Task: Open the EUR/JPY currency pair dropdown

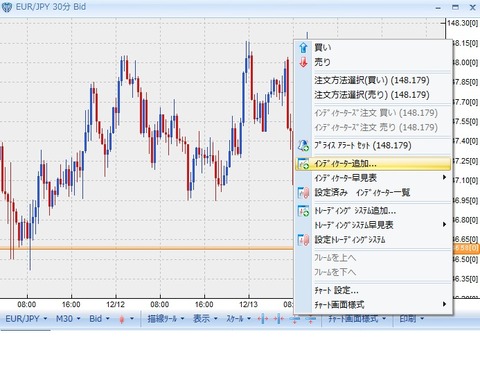Action: tap(26, 319)
